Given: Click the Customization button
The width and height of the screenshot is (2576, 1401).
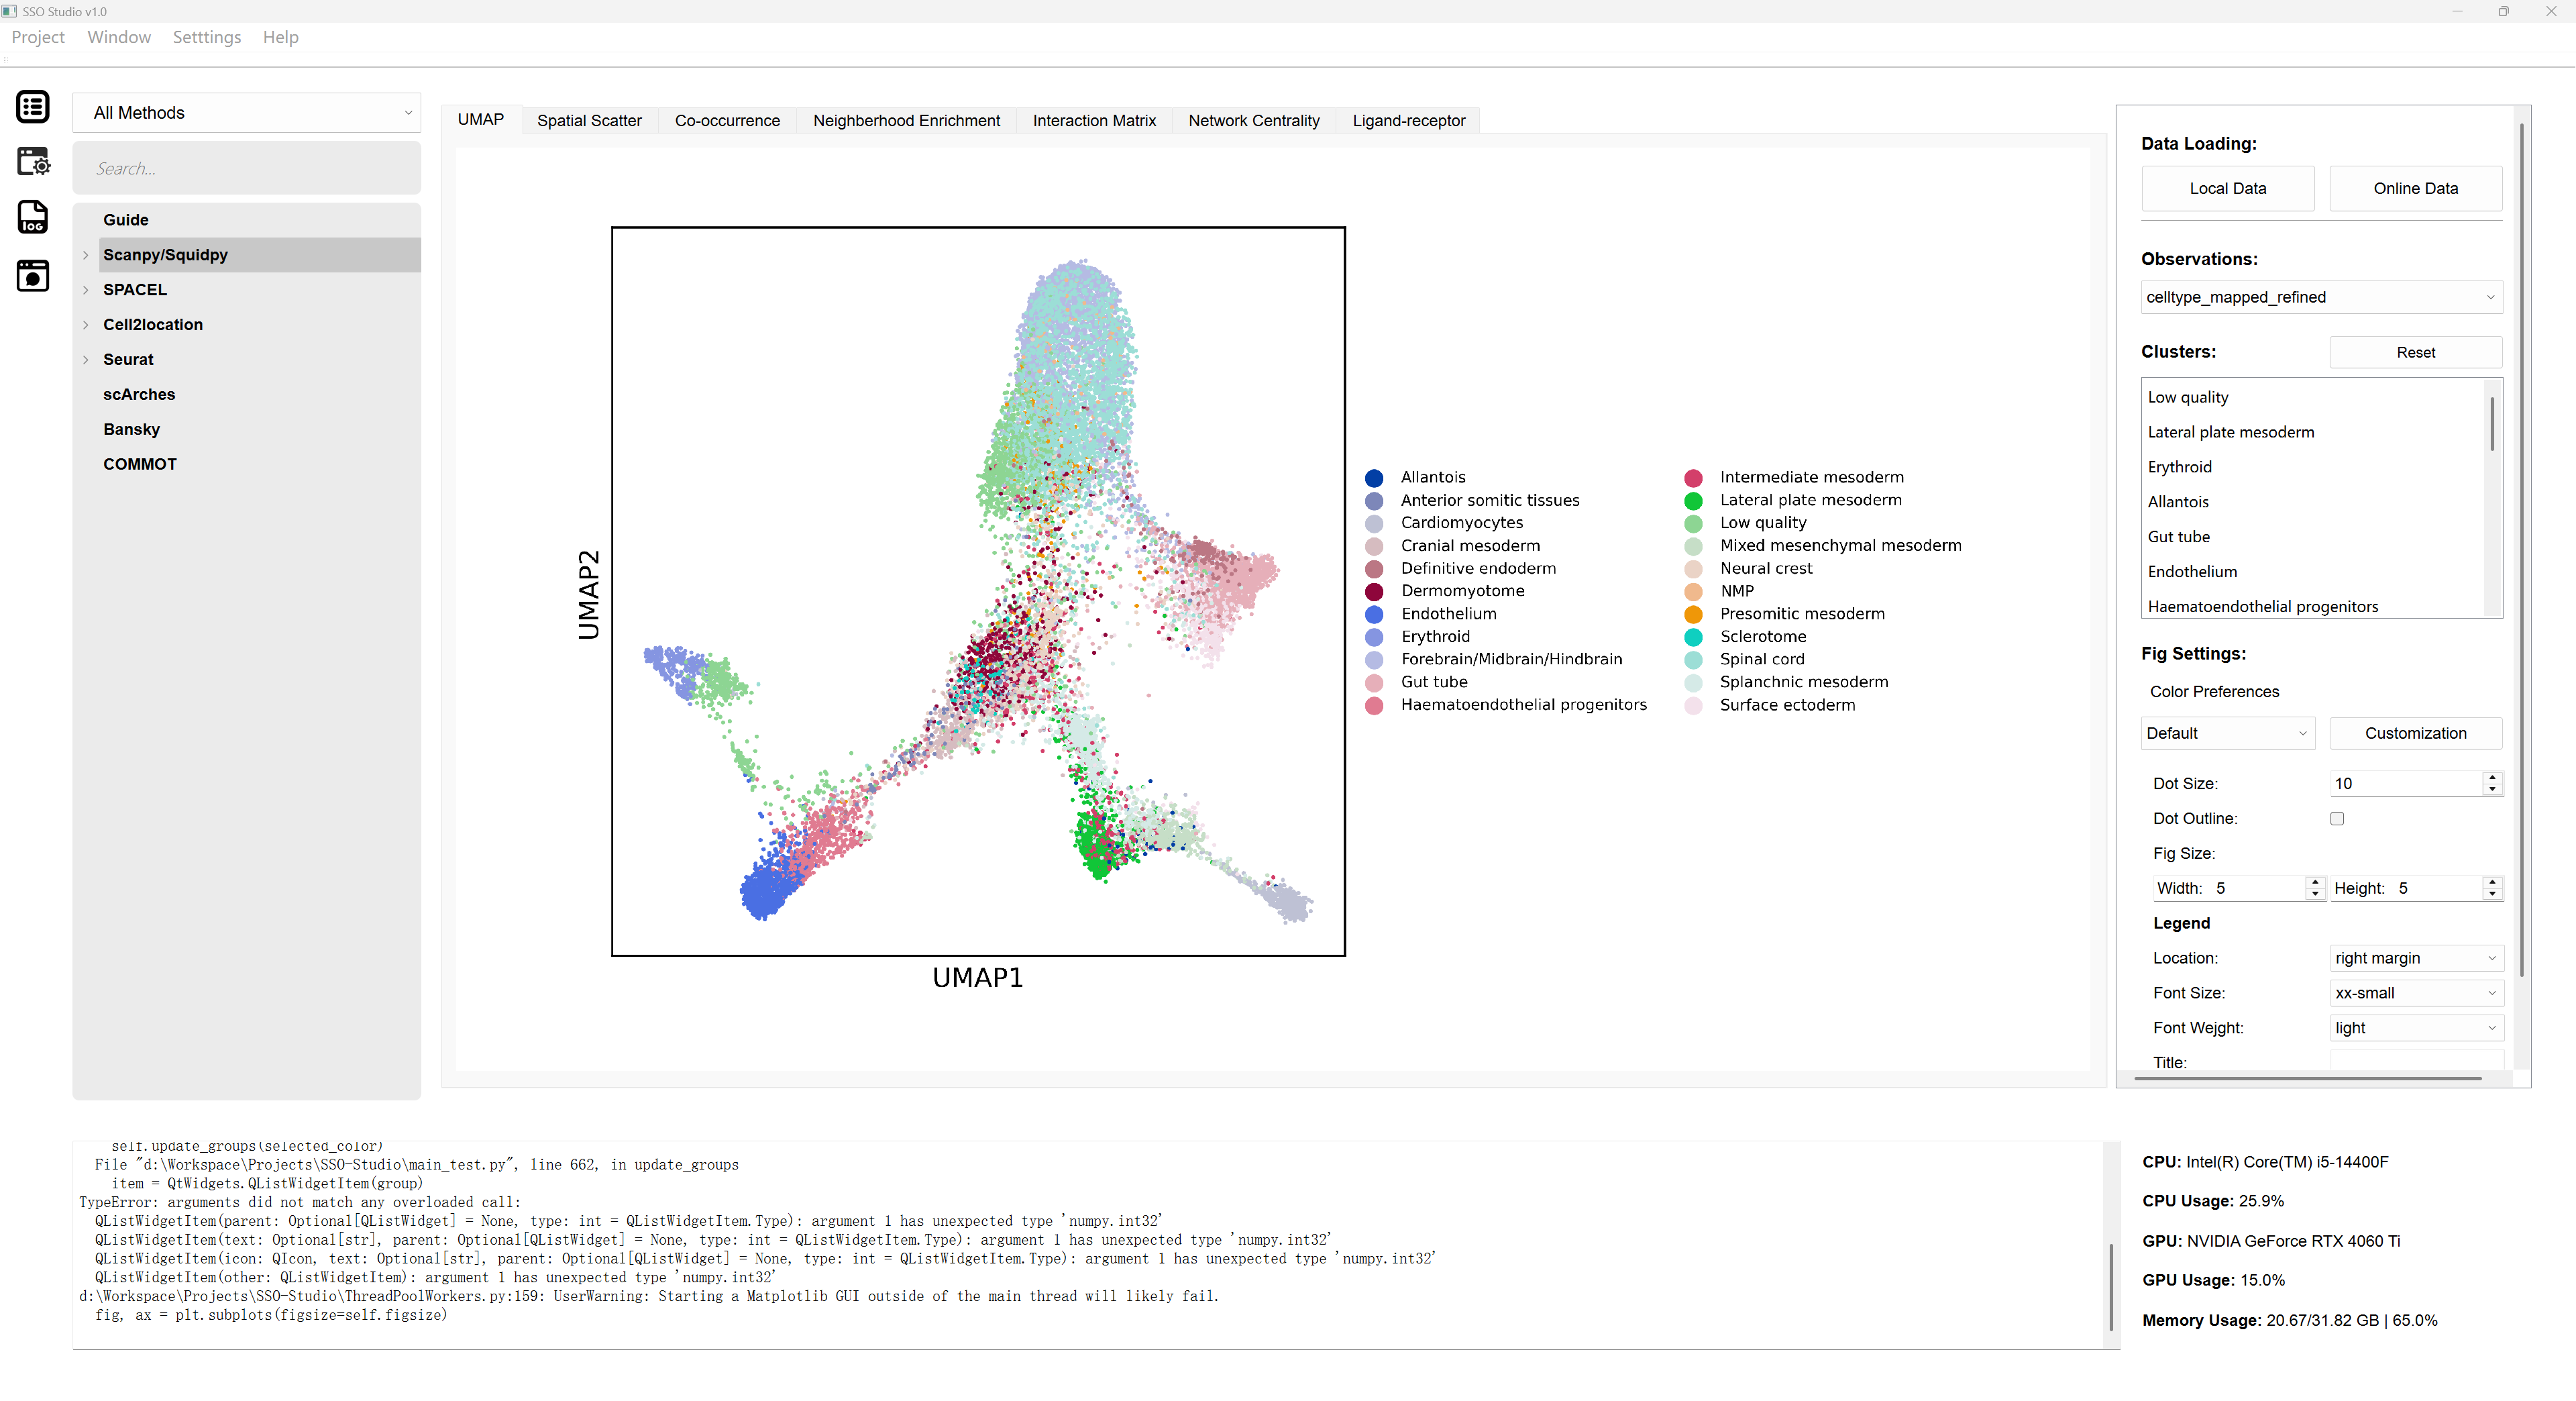Looking at the screenshot, I should click(x=2415, y=733).
